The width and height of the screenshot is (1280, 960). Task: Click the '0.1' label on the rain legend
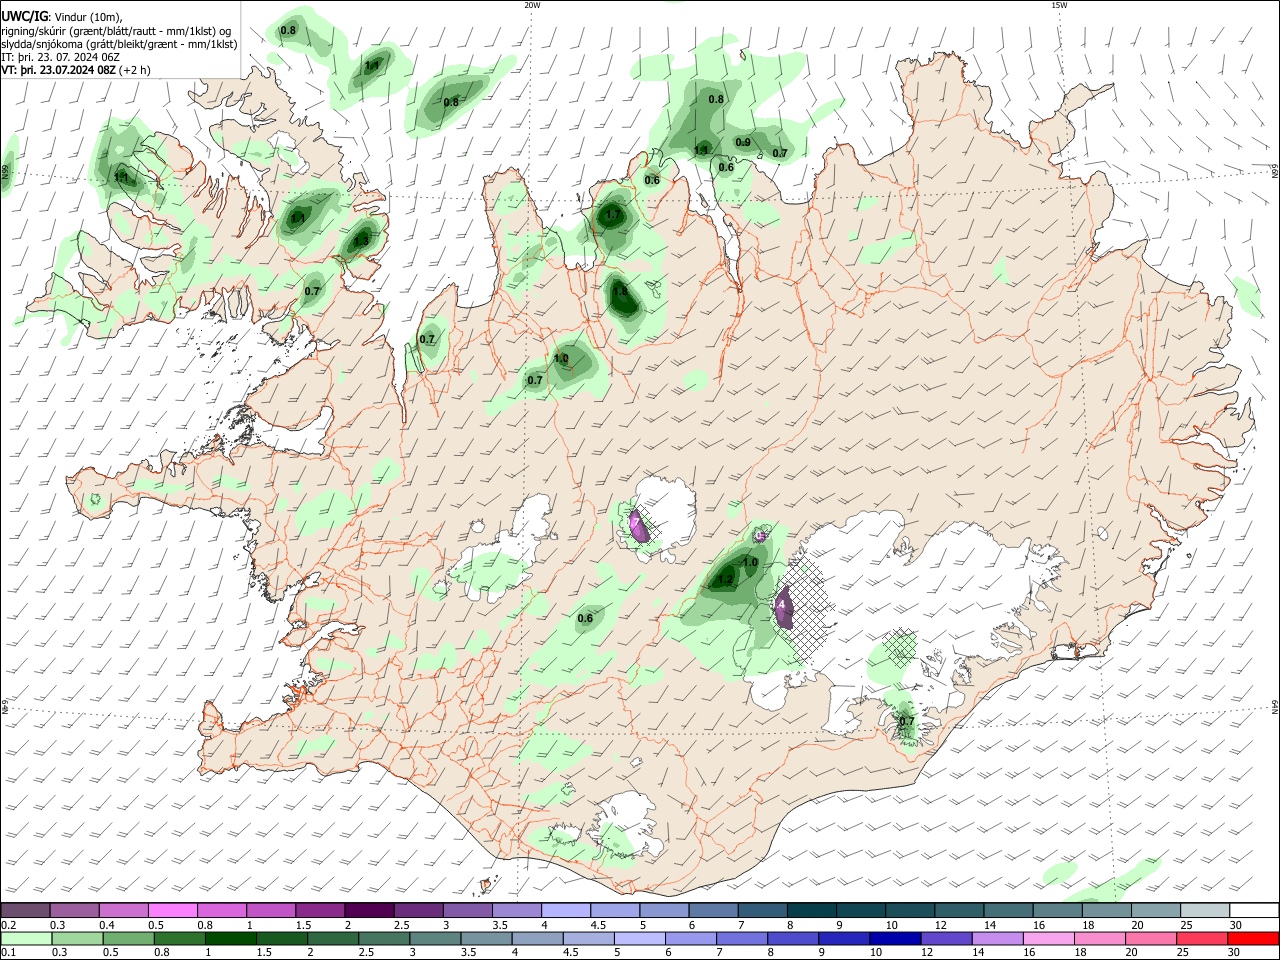click(8, 952)
